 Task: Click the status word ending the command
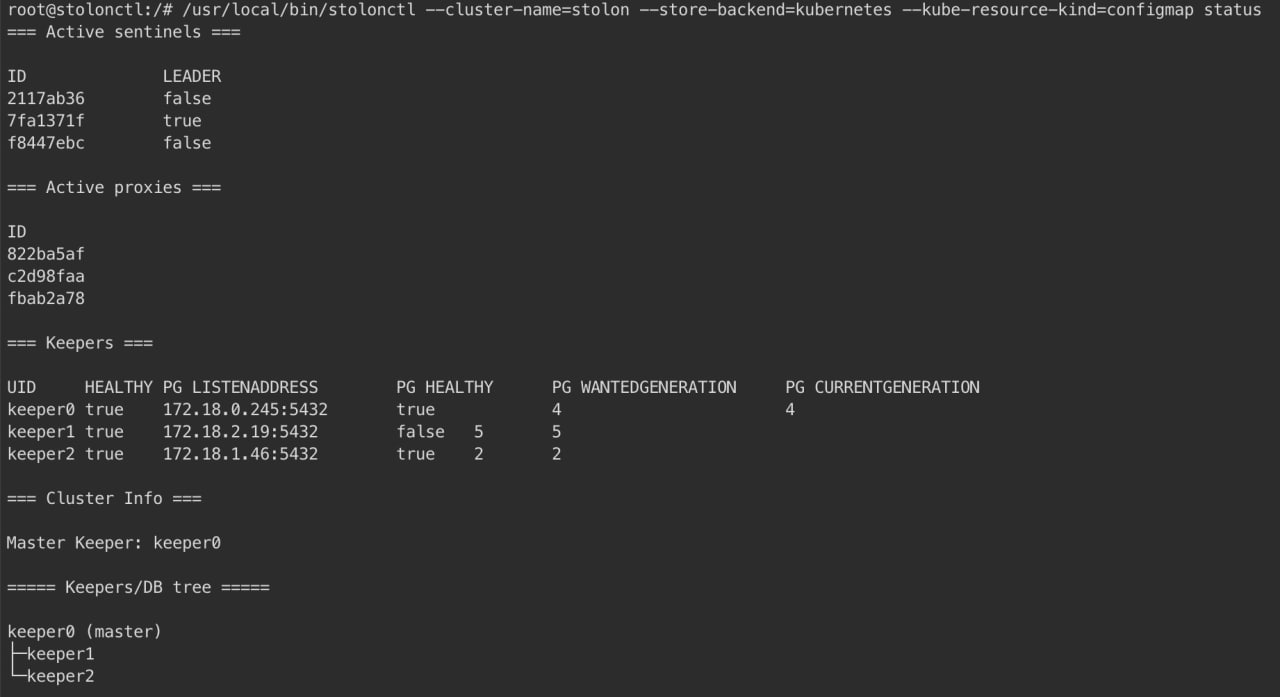tap(1233, 10)
